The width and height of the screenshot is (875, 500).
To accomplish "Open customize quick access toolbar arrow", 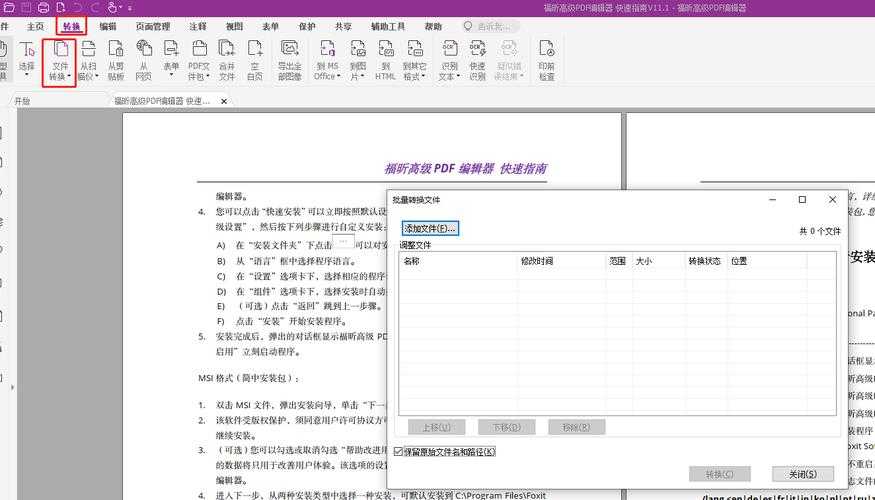I will click(129, 8).
